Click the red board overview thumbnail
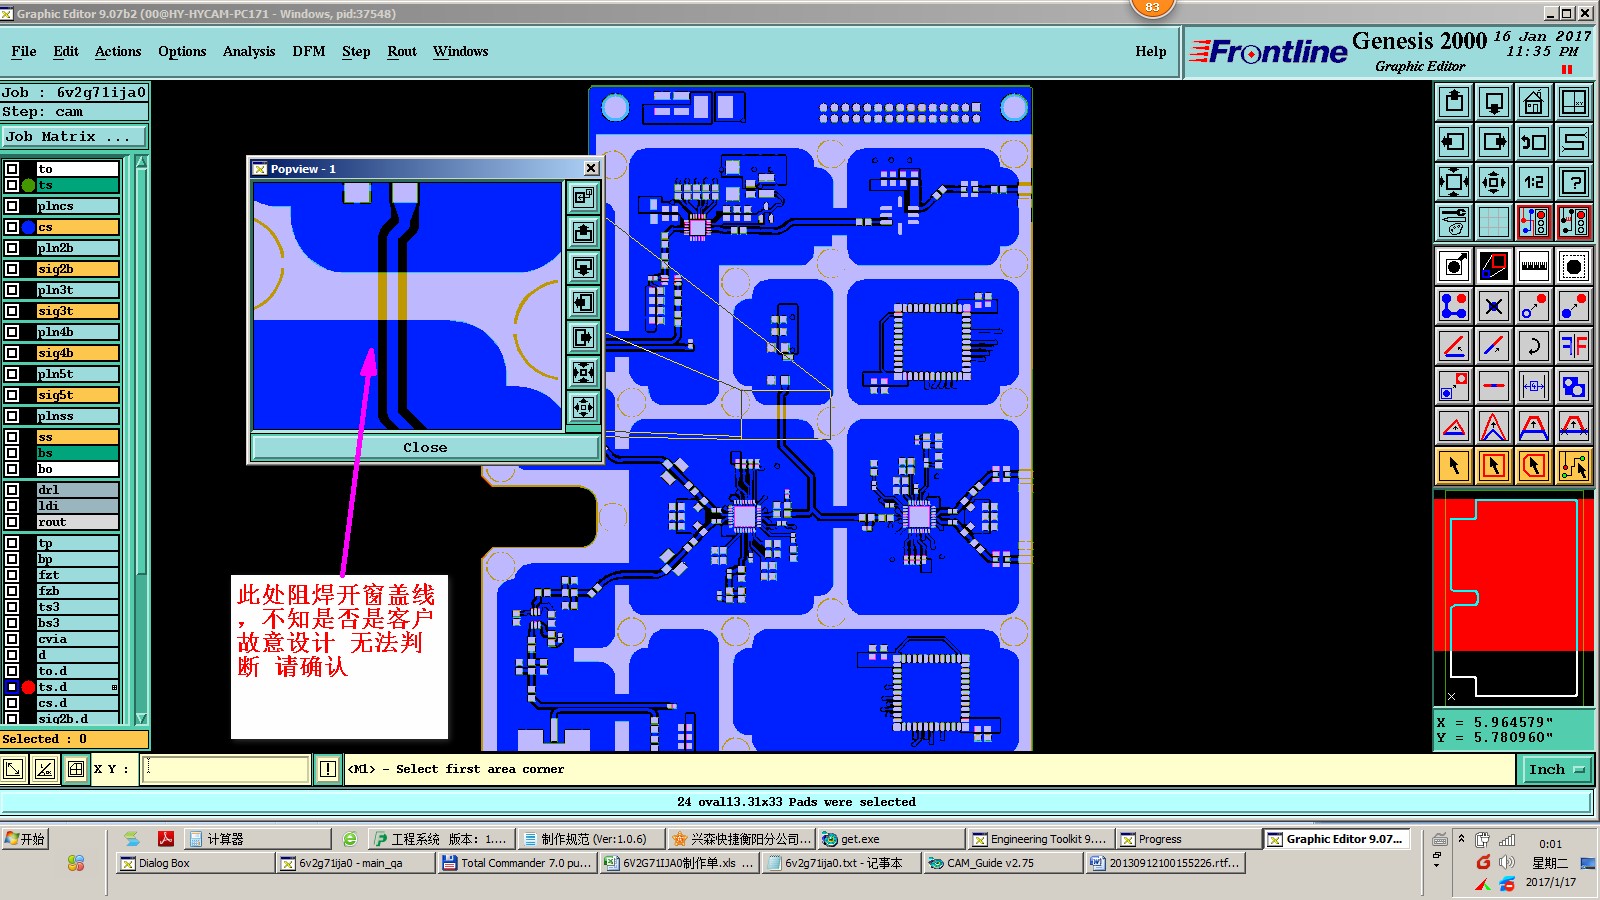This screenshot has width=1600, height=900. [x=1513, y=600]
